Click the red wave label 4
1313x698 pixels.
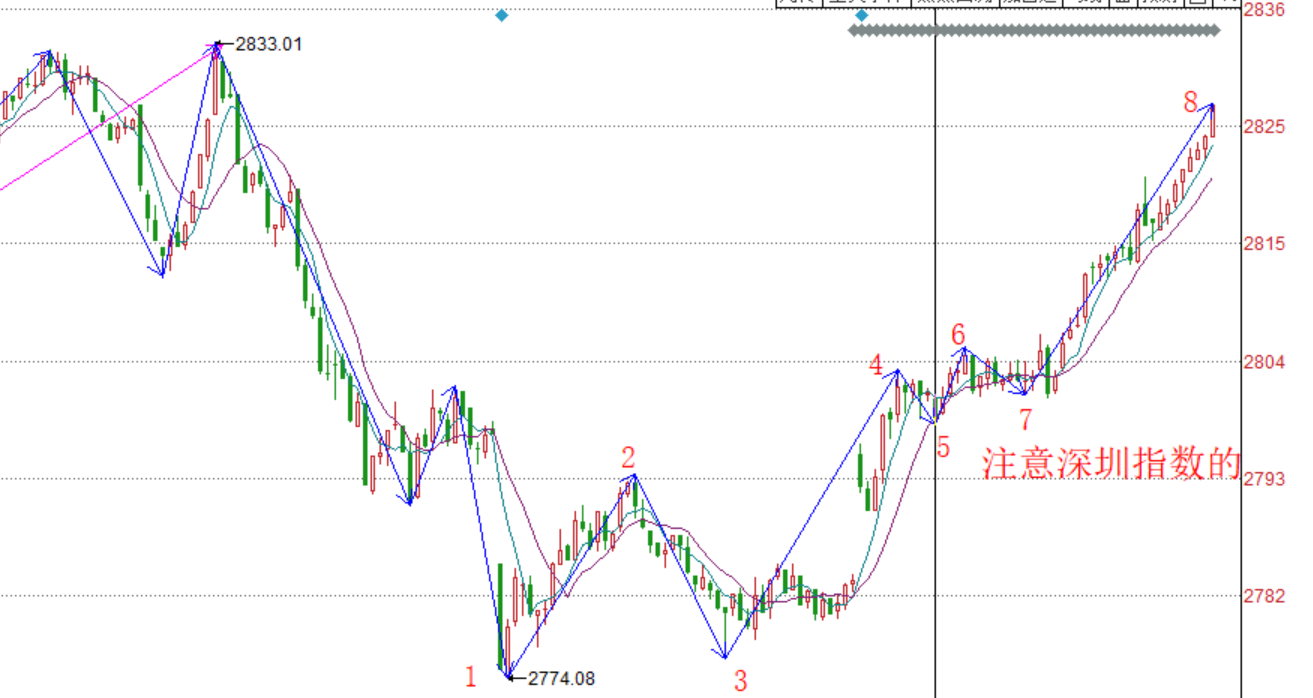(876, 365)
